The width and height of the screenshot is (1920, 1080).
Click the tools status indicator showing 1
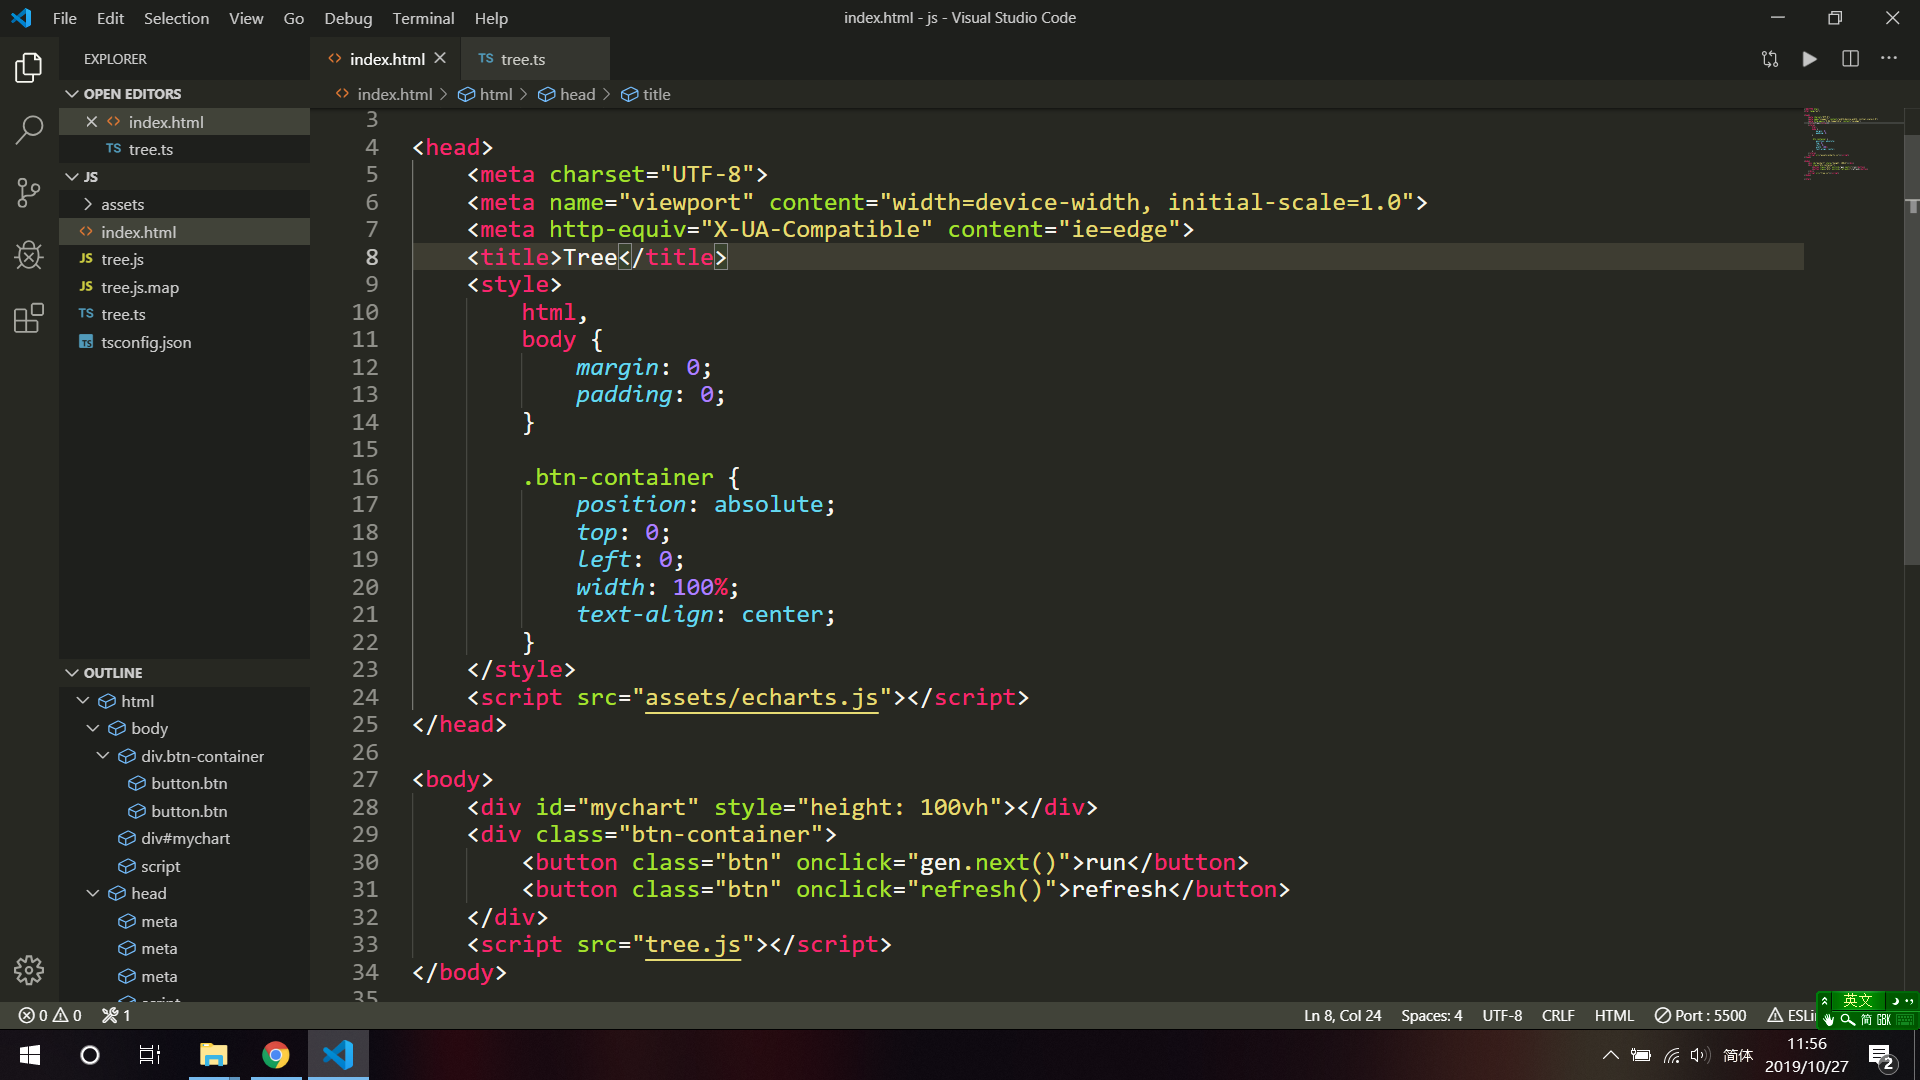point(116,1015)
